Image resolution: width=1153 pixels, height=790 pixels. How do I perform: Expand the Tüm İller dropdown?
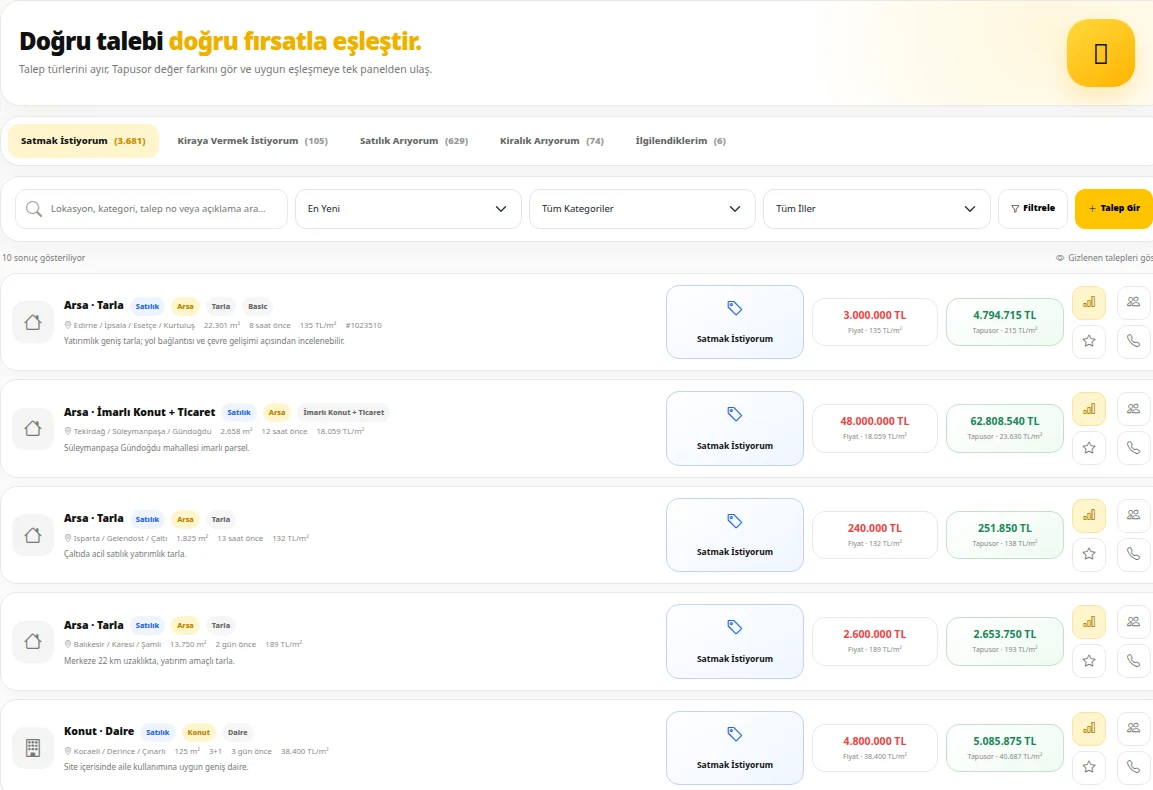click(876, 209)
